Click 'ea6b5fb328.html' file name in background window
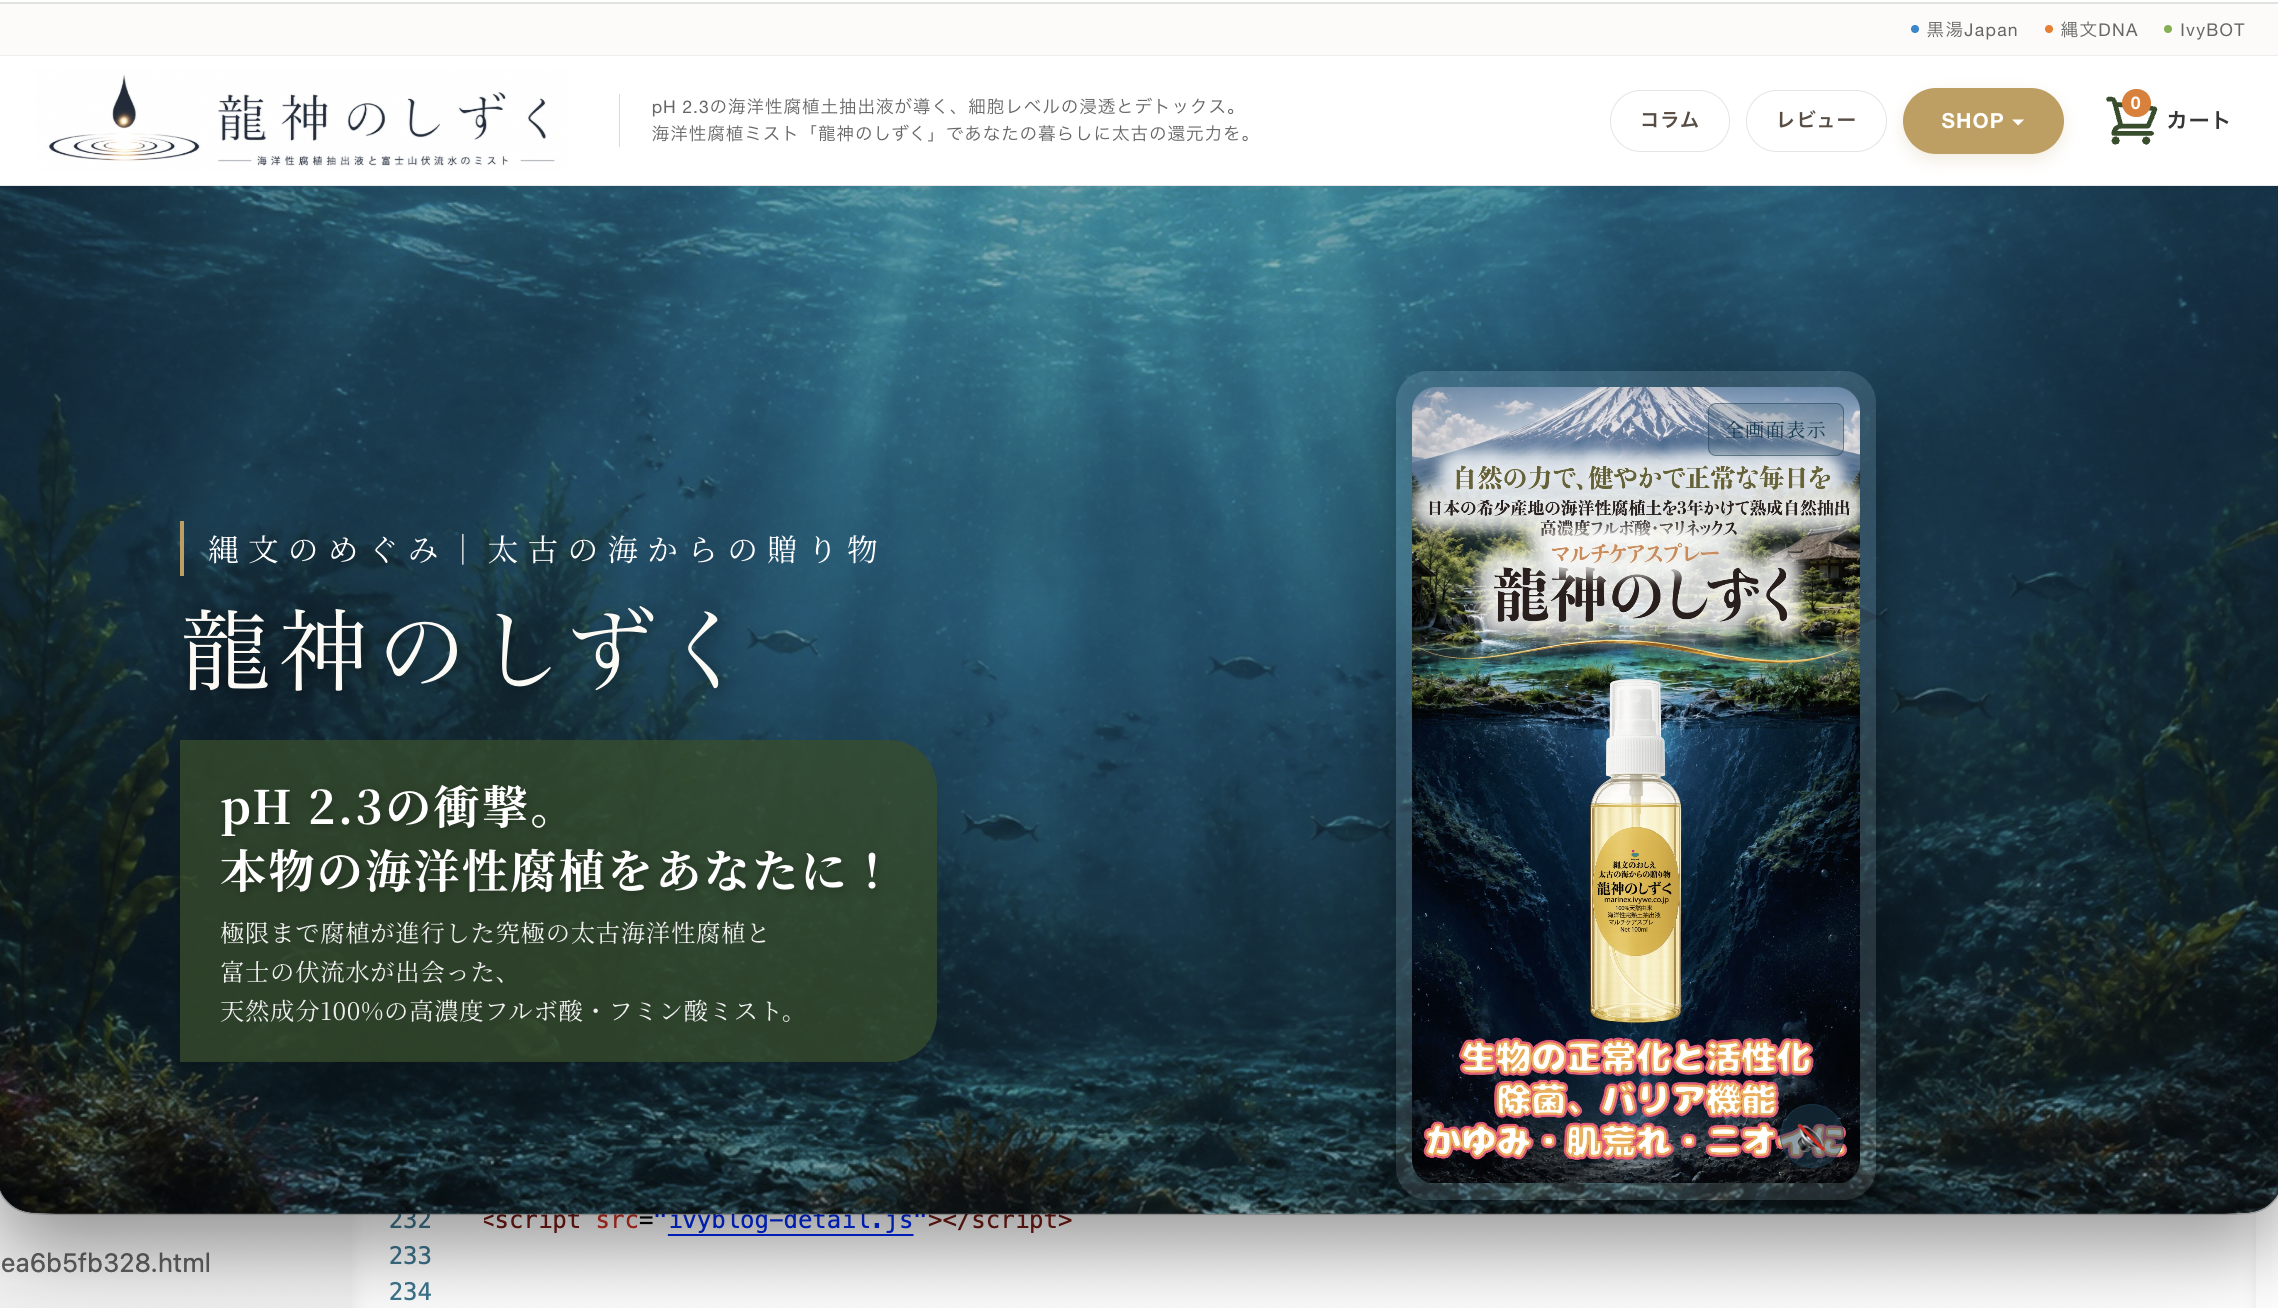Screen dimensions: 2278x1308 105,1264
